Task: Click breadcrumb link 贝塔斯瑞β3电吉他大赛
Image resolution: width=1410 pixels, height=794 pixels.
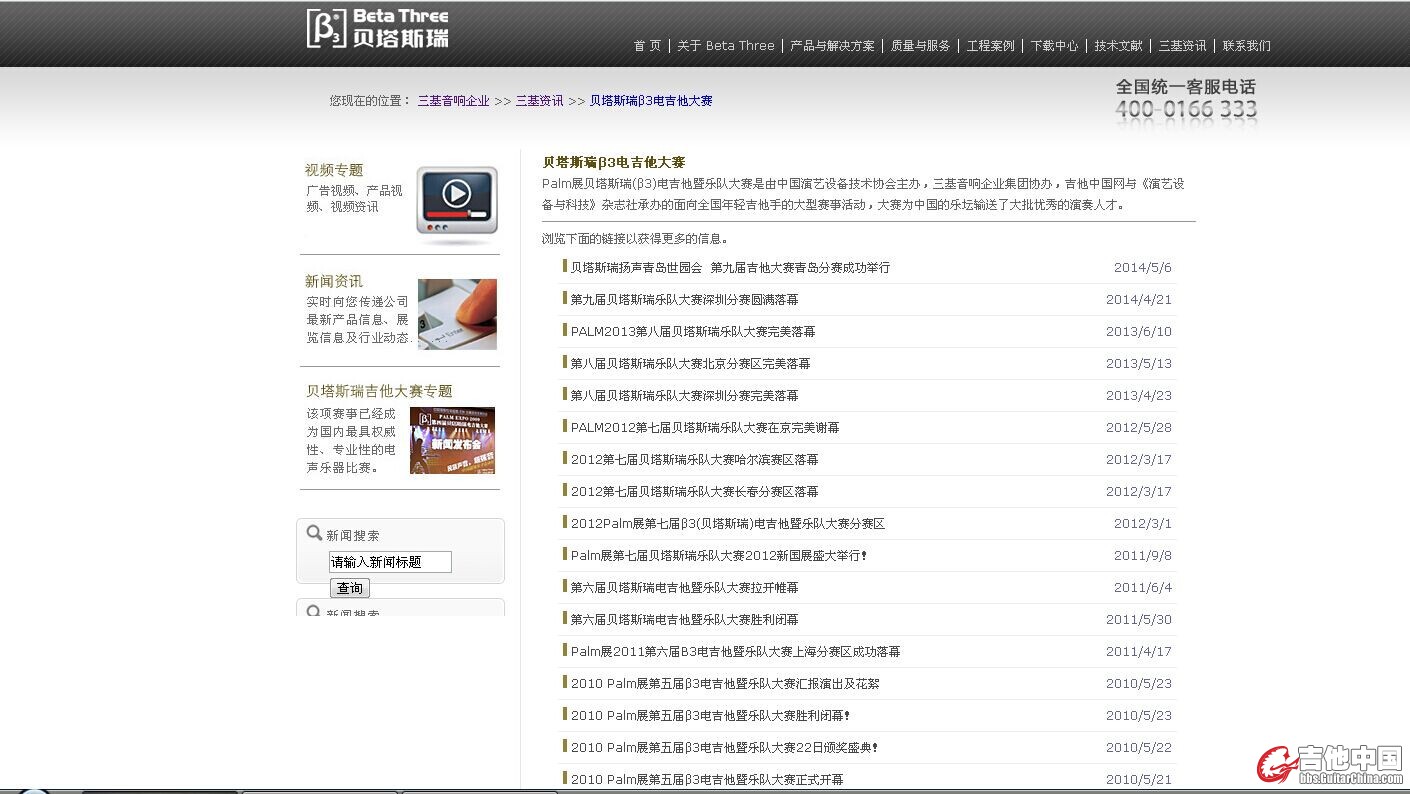Action: click(x=651, y=101)
